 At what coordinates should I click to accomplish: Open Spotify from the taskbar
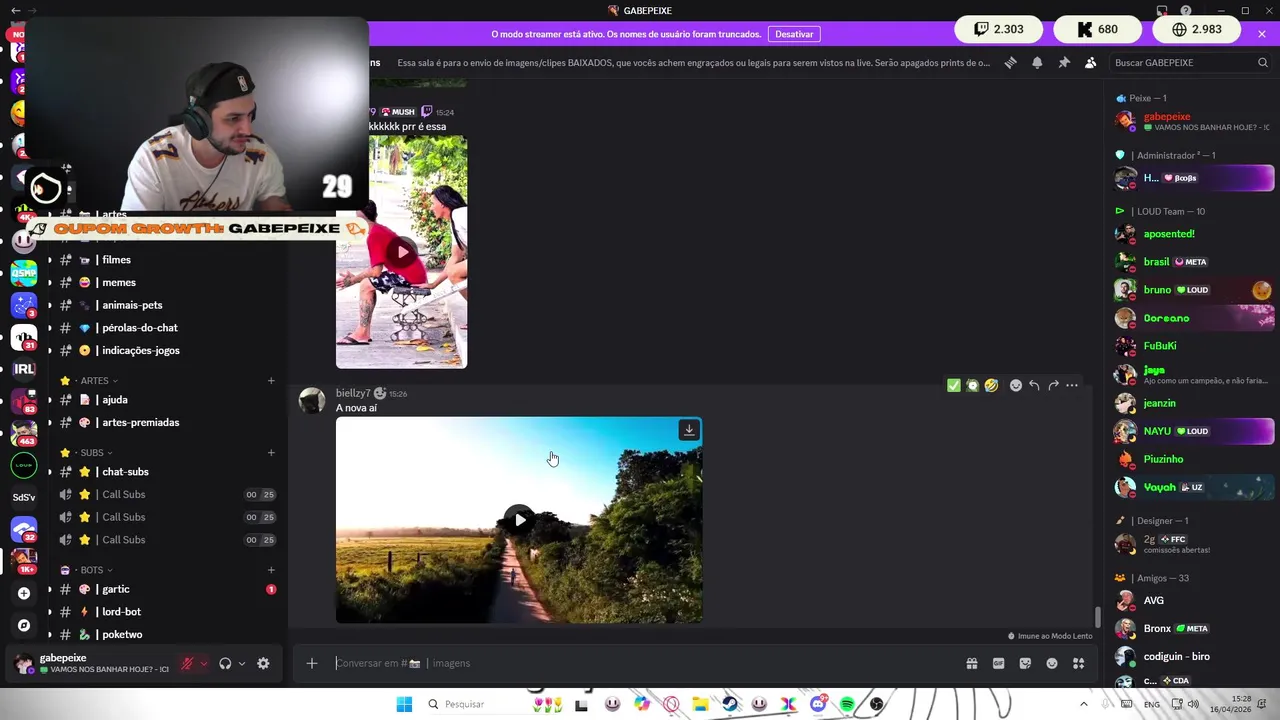tap(847, 704)
